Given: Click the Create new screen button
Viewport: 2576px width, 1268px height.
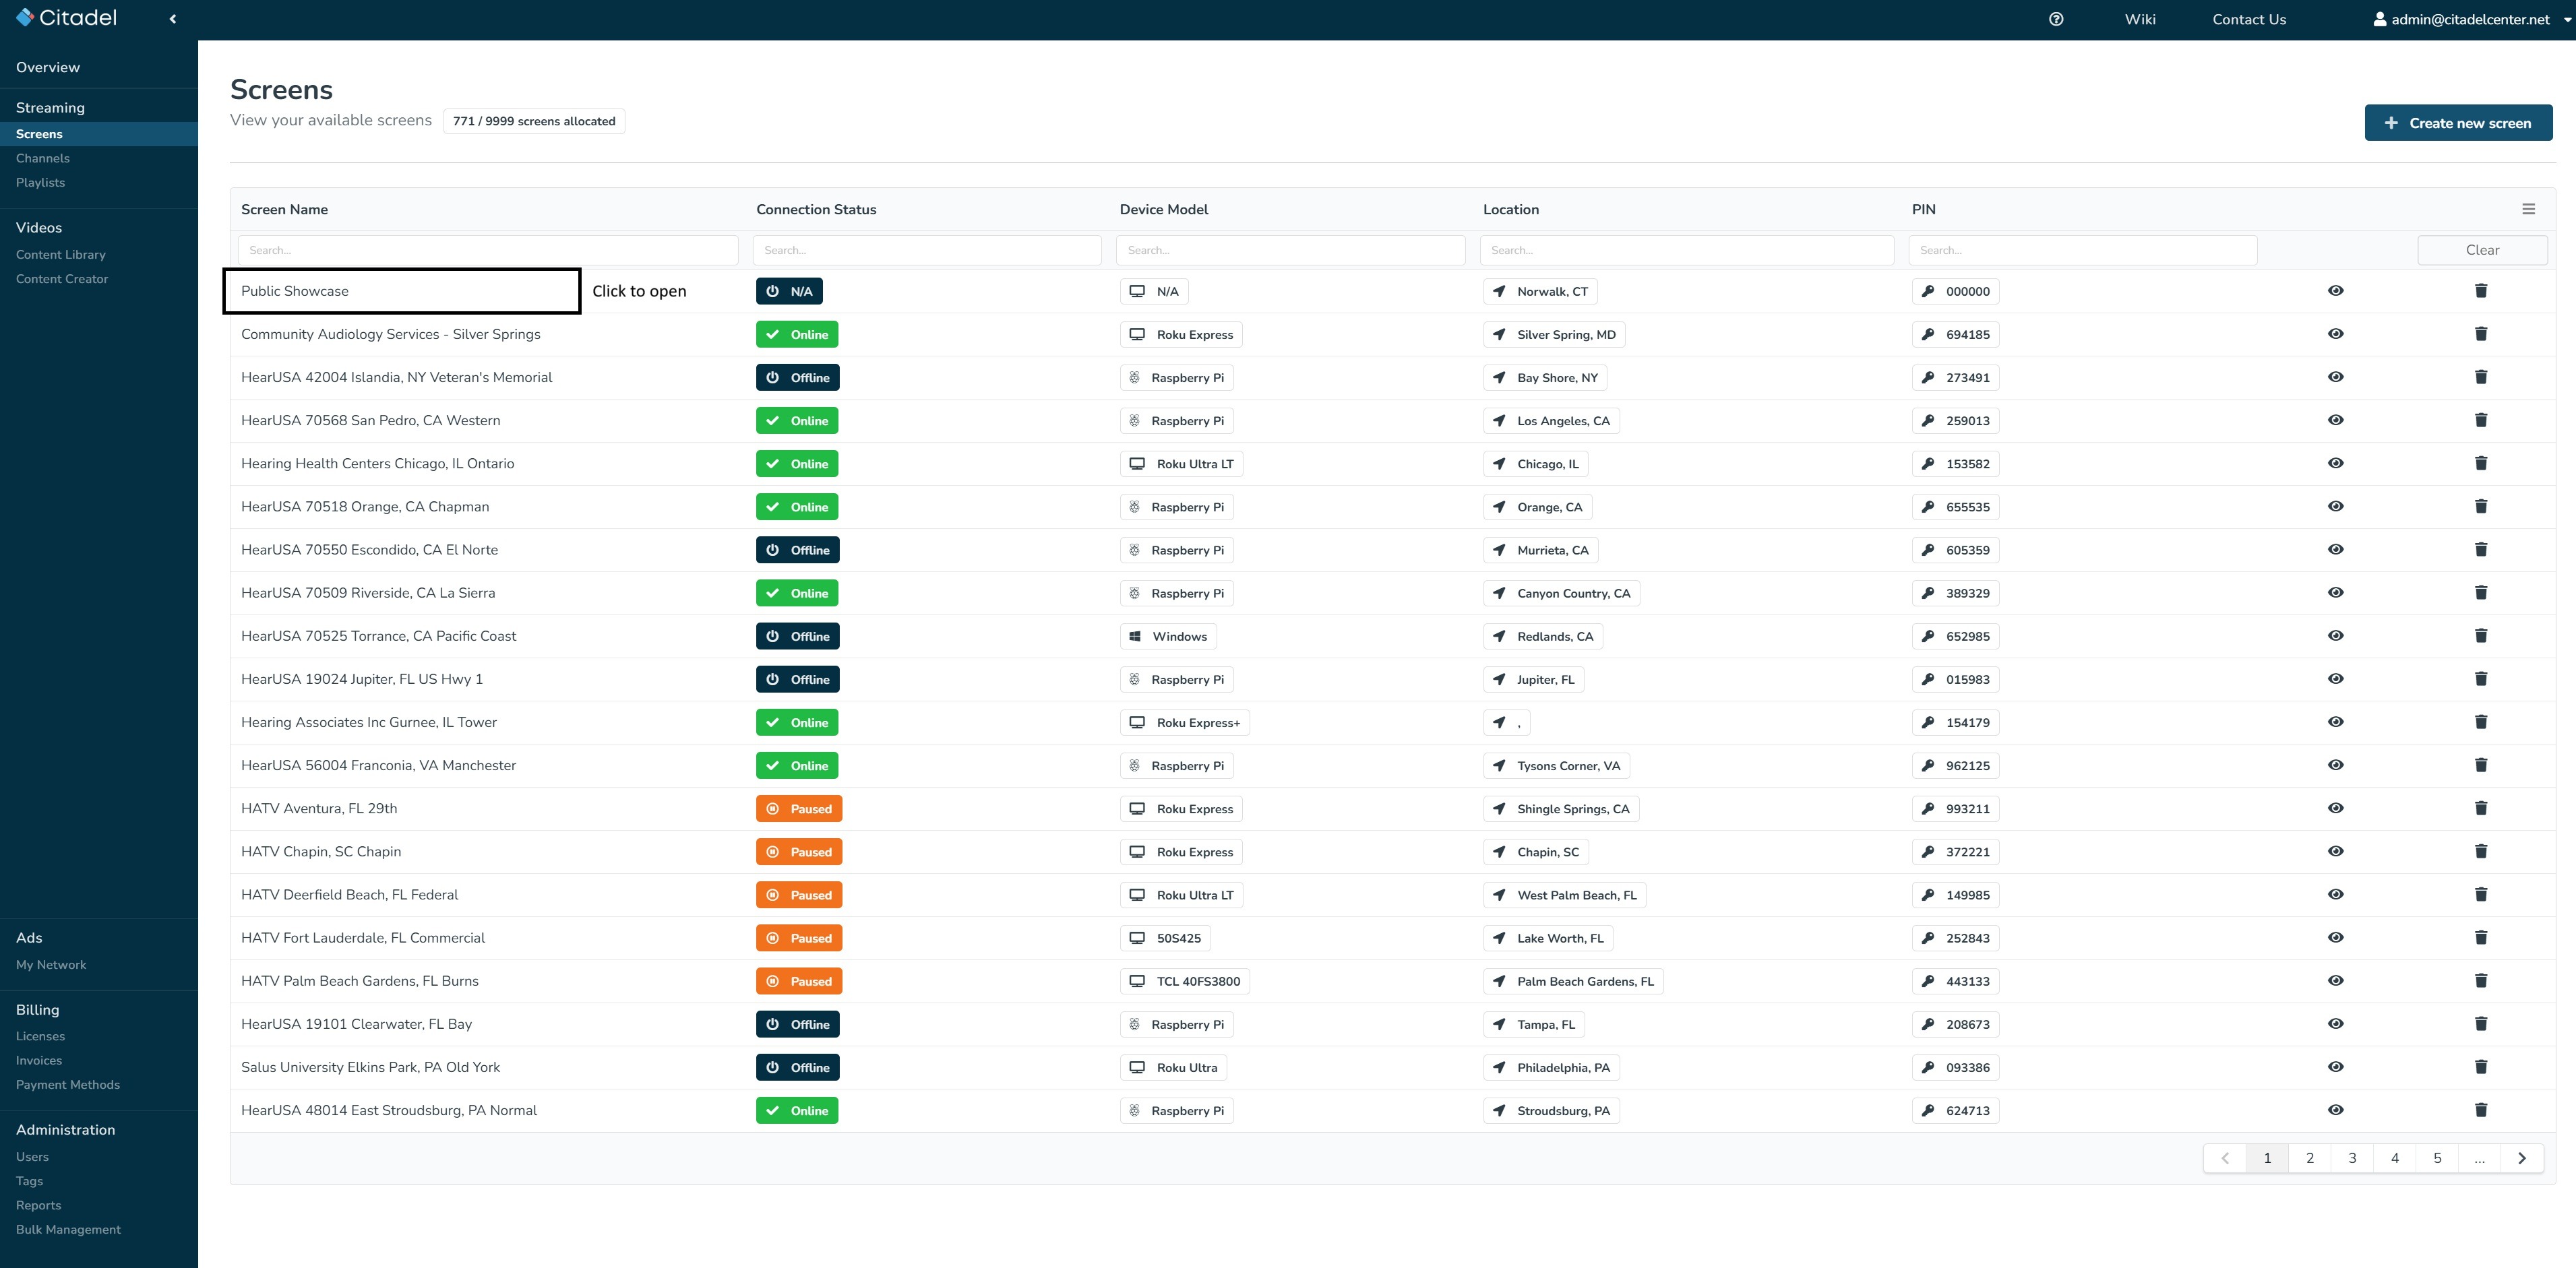Looking at the screenshot, I should point(2457,123).
